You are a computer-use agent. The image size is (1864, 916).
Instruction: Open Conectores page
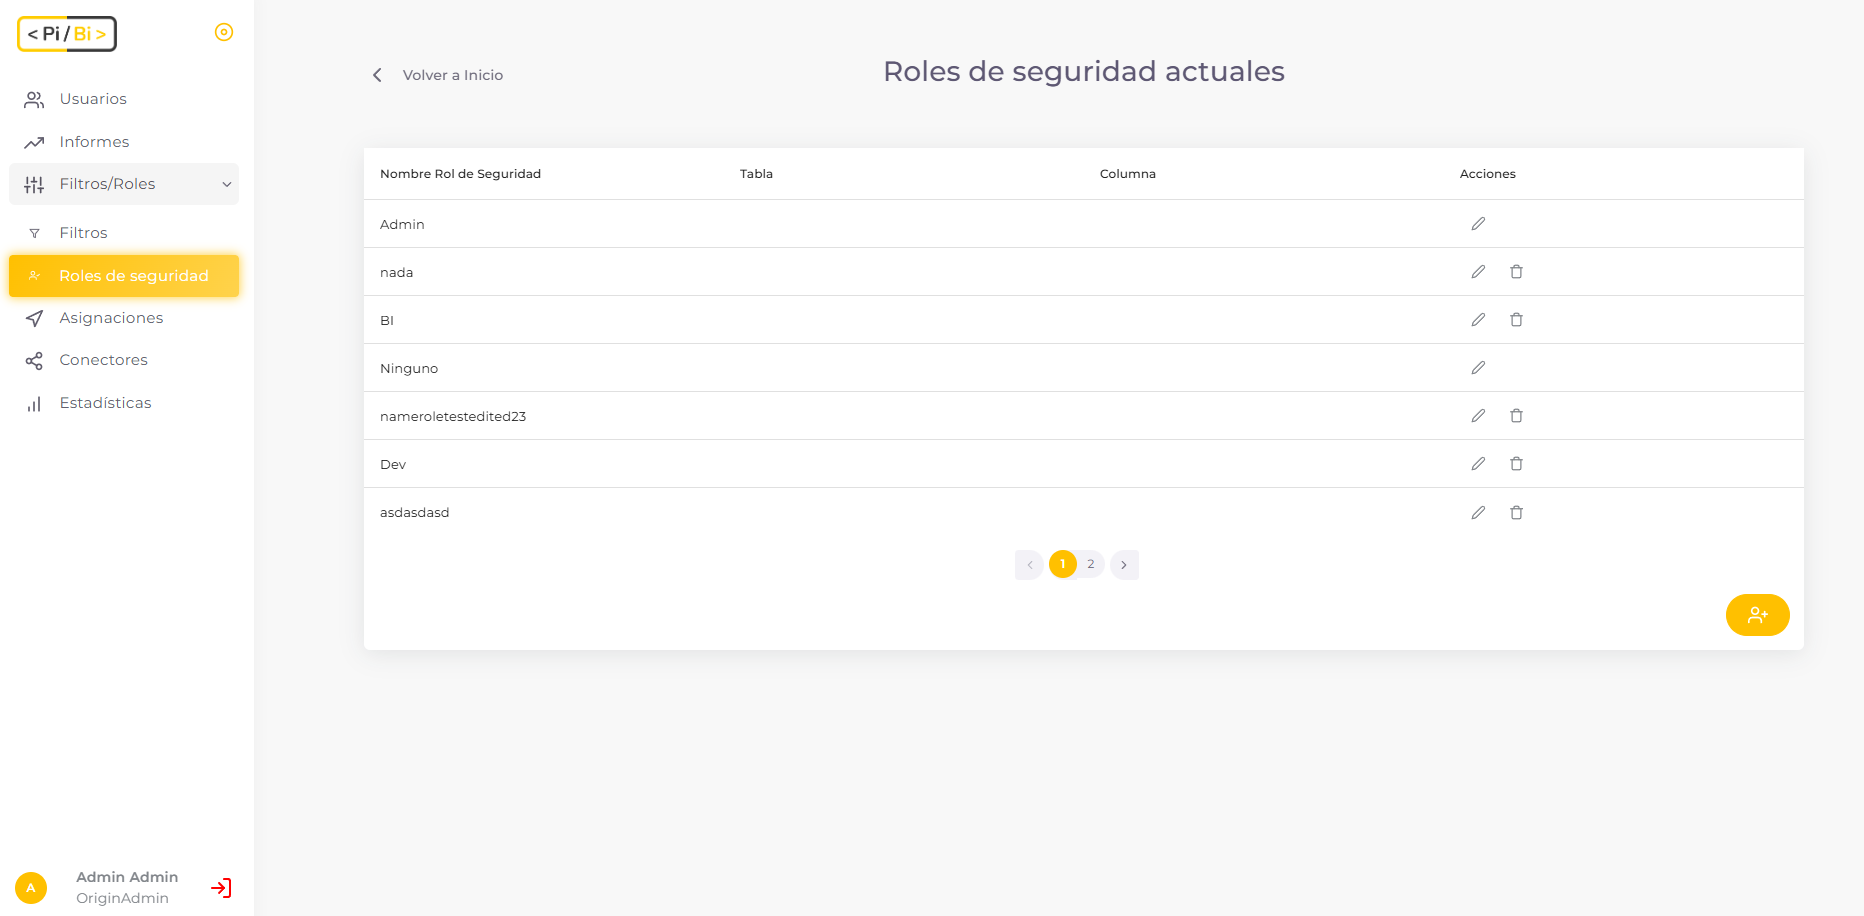124,360
